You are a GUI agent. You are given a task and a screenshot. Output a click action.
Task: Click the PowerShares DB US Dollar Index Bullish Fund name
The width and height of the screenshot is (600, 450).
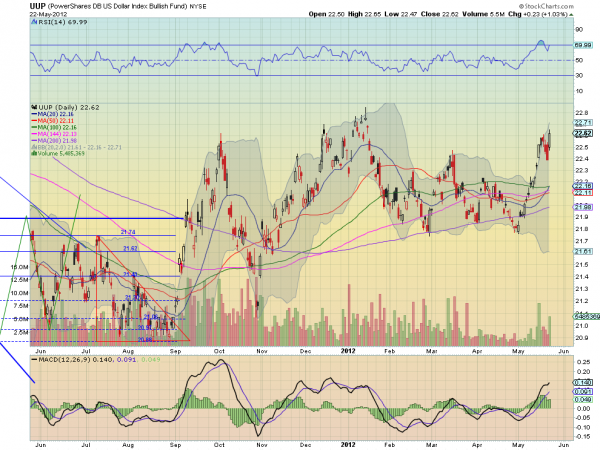pyautogui.click(x=118, y=7)
